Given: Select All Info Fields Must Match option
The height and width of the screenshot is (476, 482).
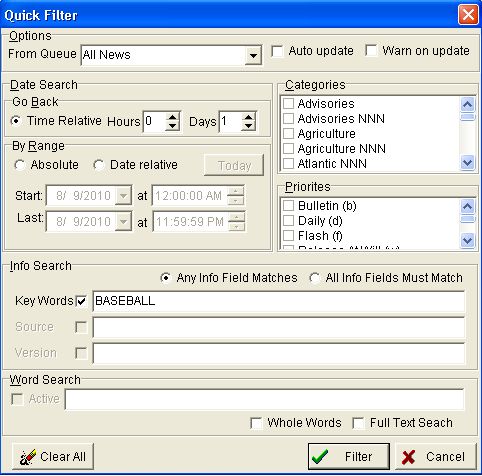Looking at the screenshot, I should pyautogui.click(x=315, y=278).
